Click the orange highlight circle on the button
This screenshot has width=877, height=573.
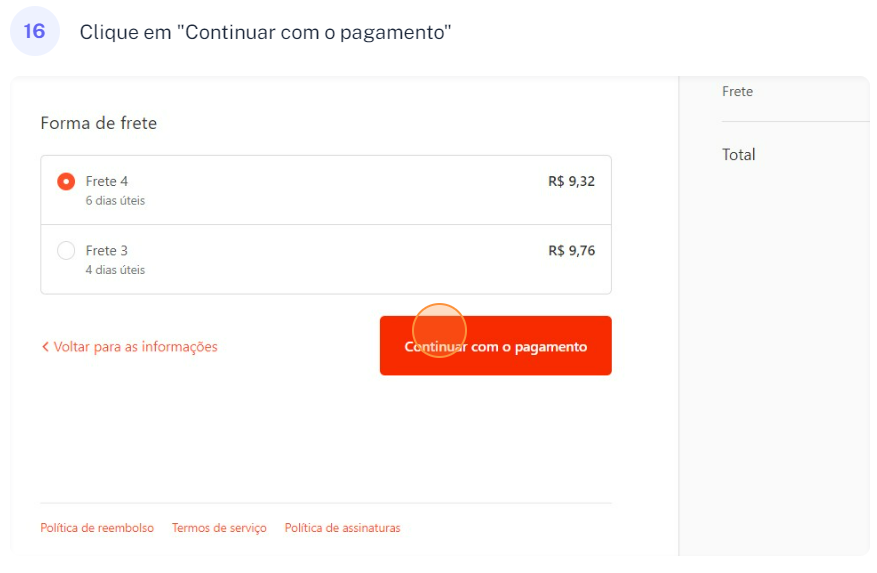click(439, 330)
